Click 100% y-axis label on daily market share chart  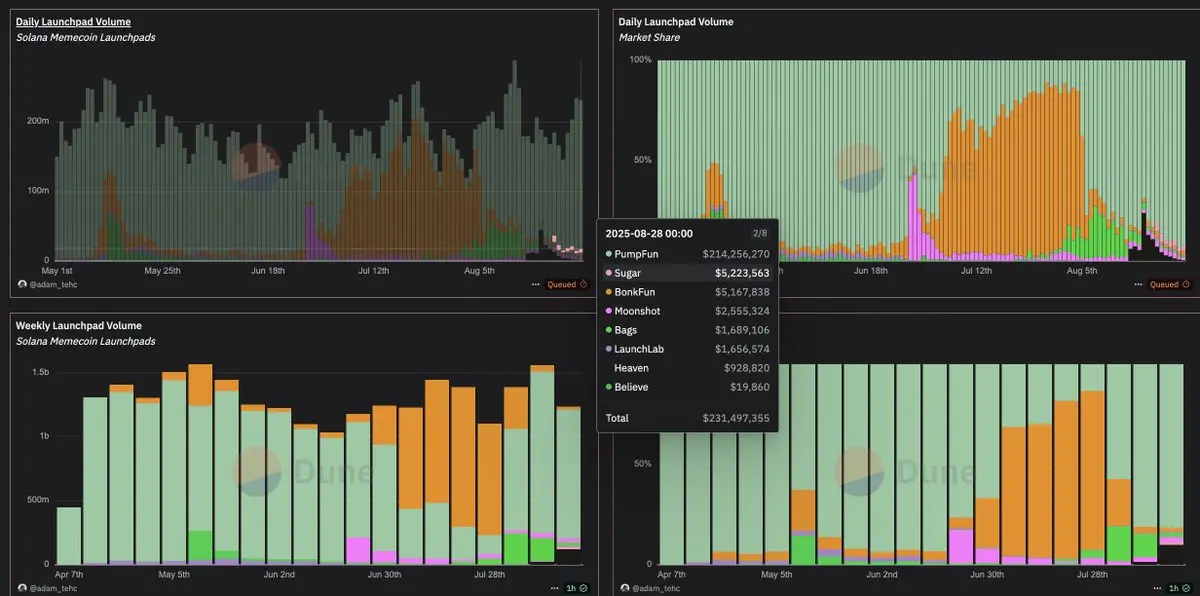(x=641, y=60)
